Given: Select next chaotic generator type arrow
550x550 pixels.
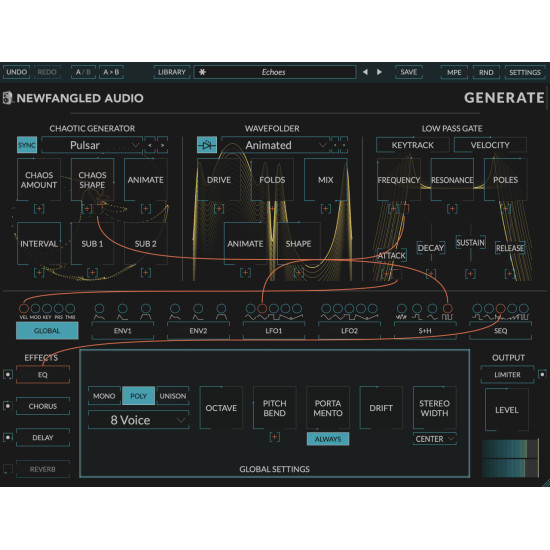Looking at the screenshot, I should click(162, 145).
